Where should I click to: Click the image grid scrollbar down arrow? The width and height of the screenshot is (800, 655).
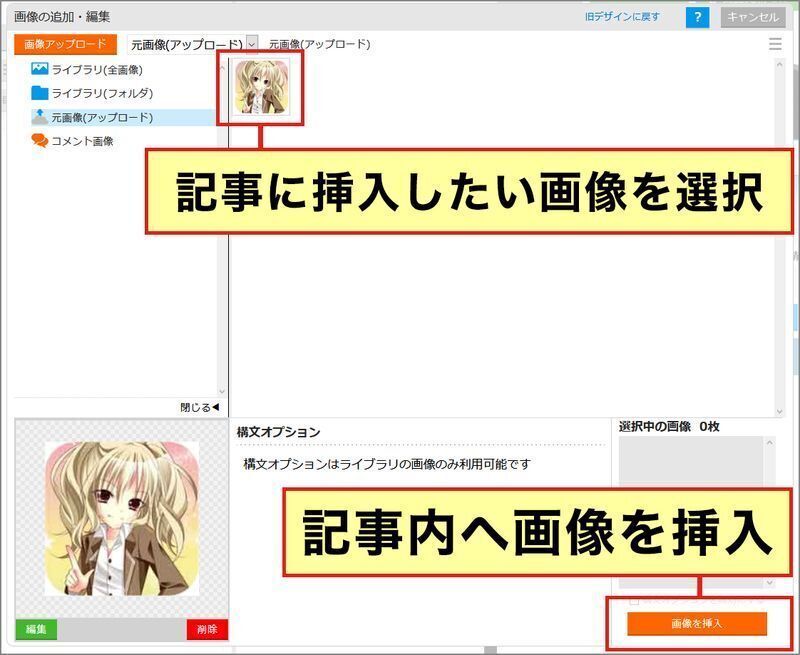[779, 411]
